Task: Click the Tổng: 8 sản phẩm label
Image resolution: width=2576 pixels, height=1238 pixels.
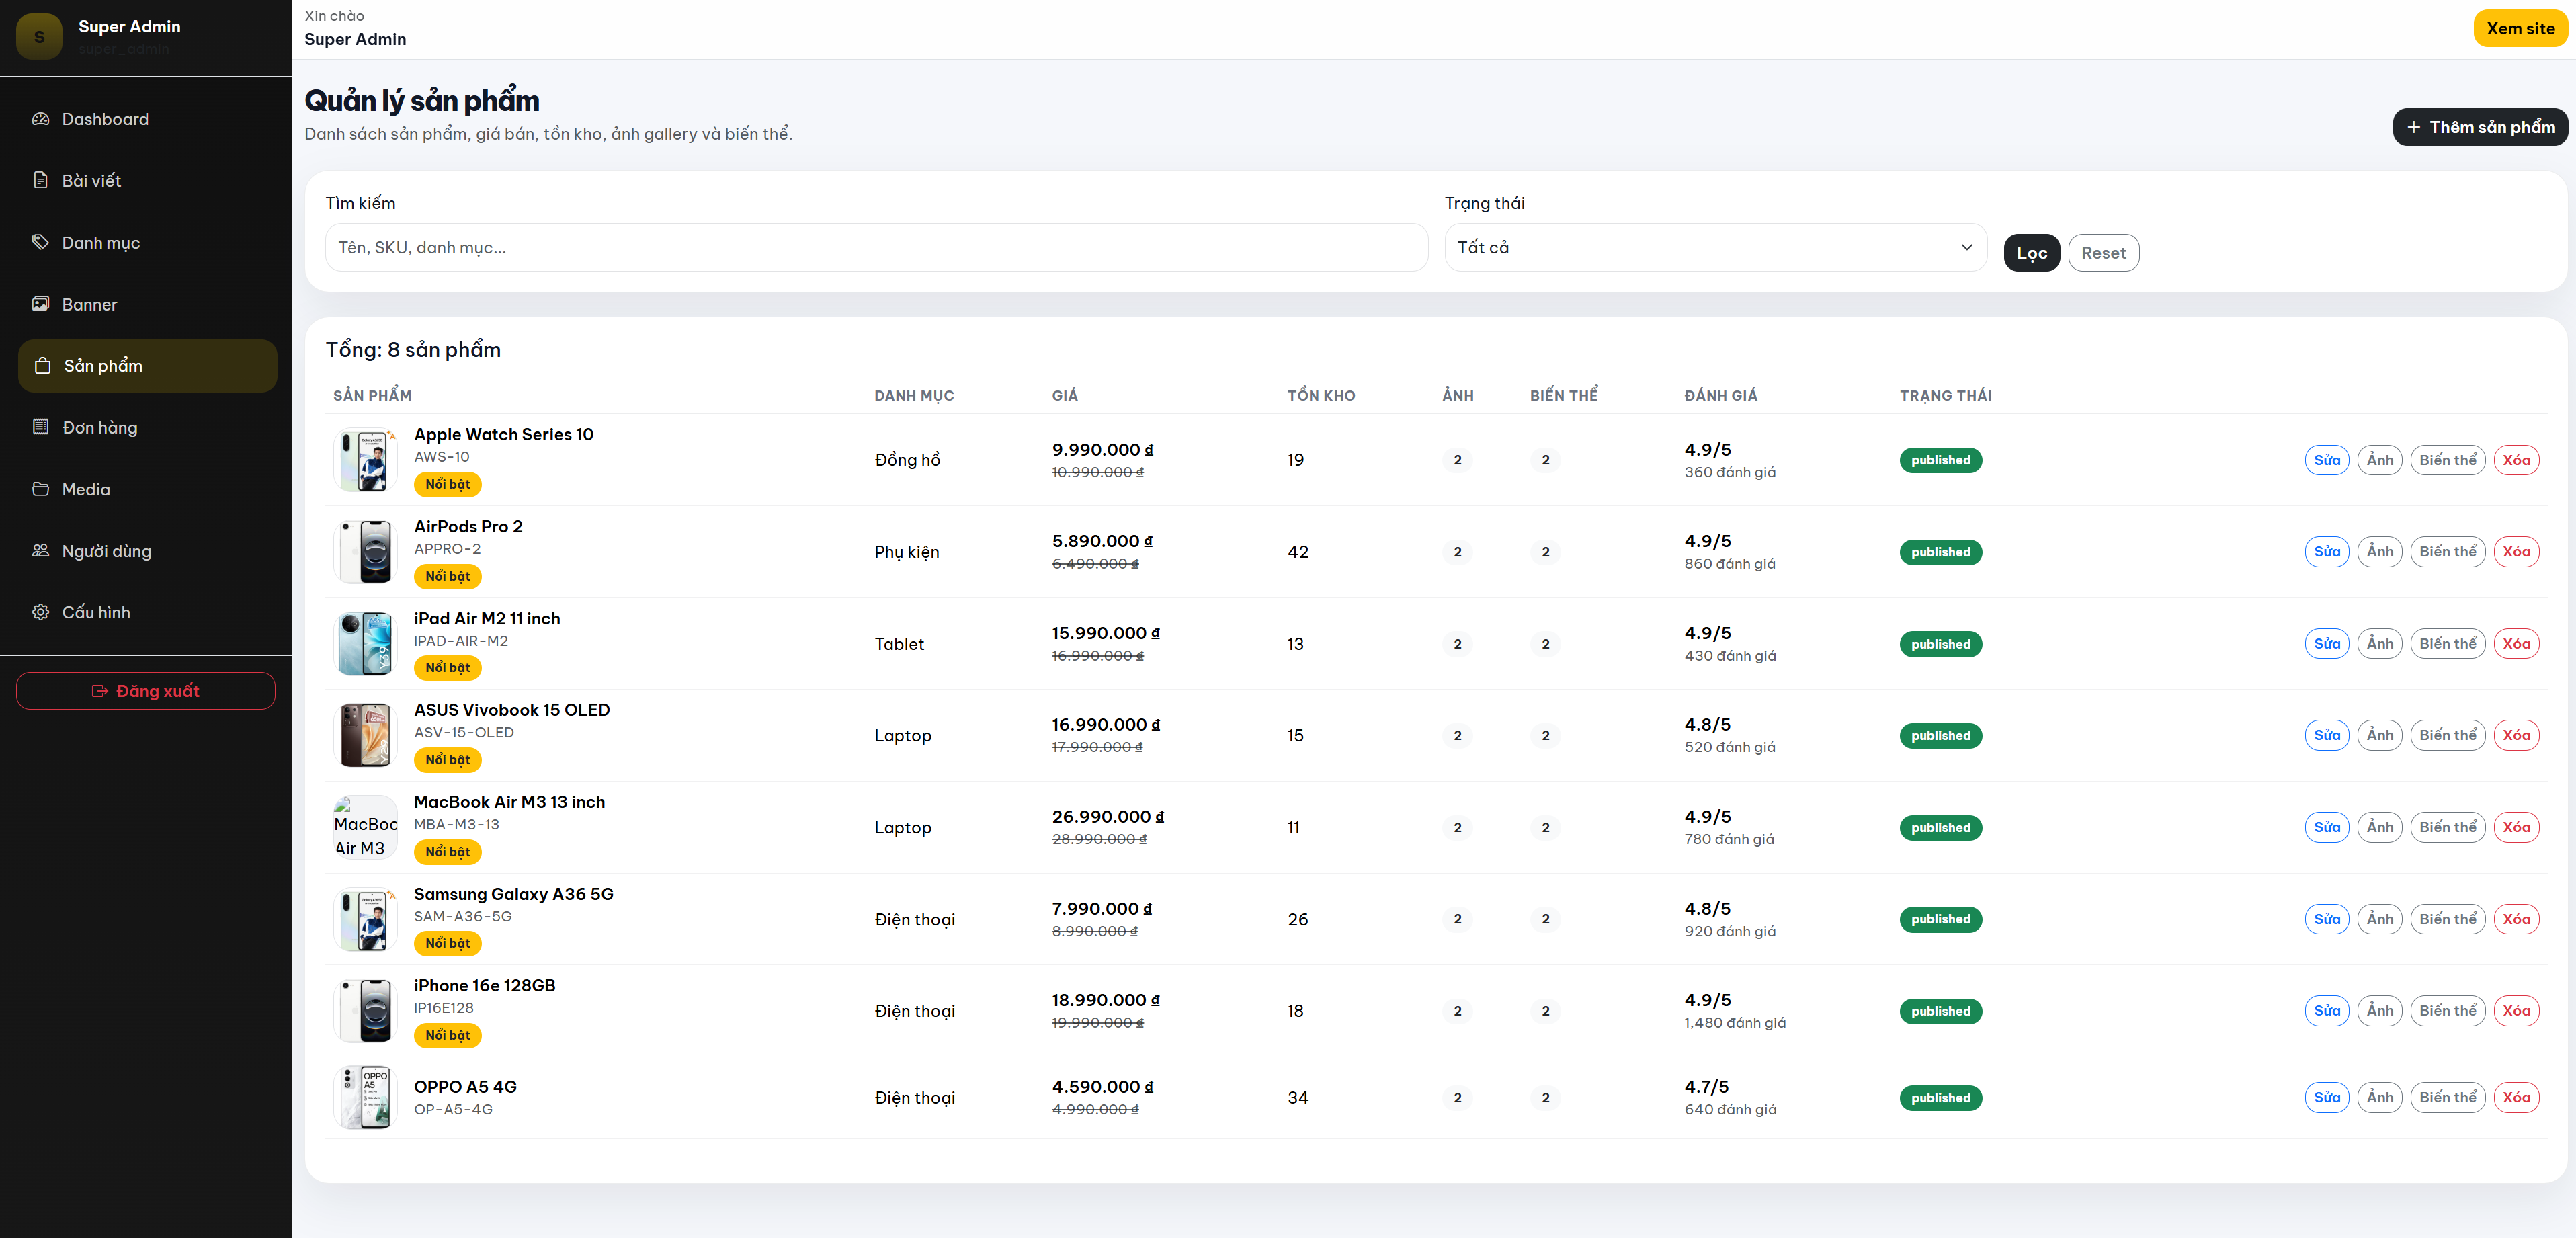Action: 413,350
